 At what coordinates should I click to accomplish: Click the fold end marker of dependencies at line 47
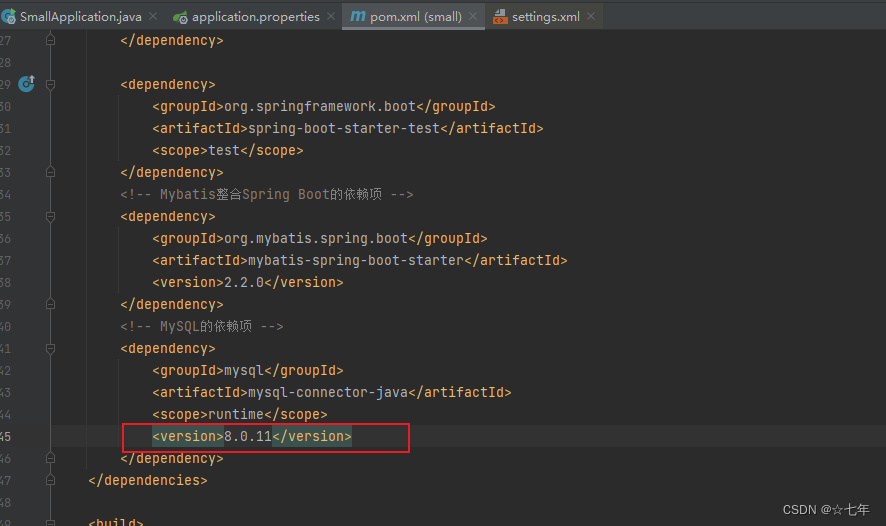click(50, 480)
